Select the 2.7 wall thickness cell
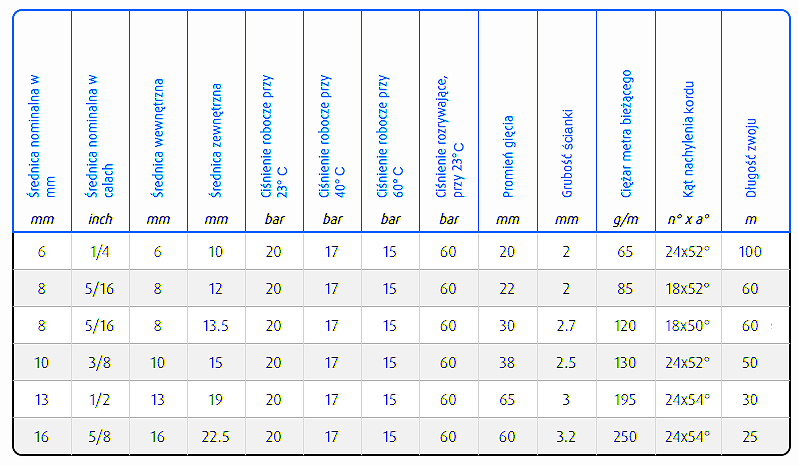Screen dimensions: 798x466 click(x=566, y=325)
